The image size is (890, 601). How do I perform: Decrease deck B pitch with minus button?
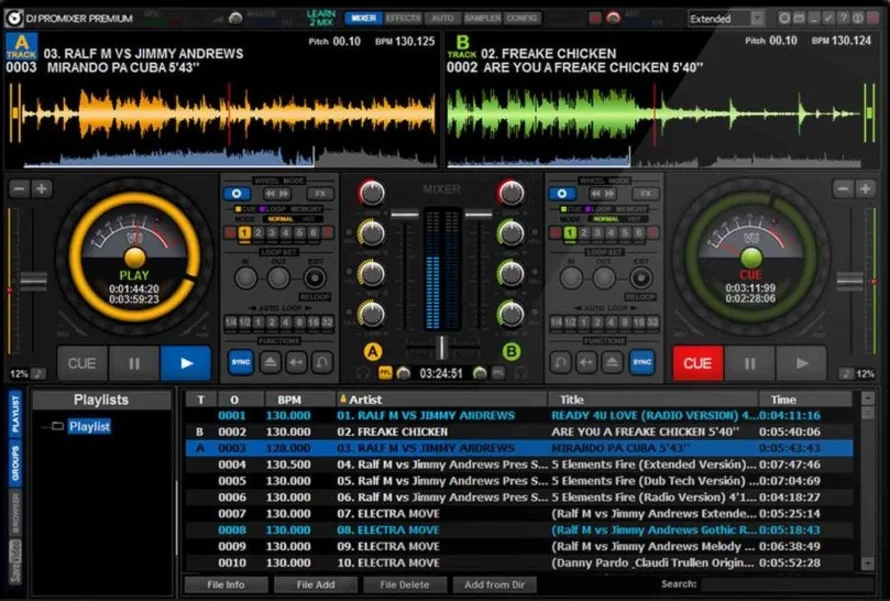(x=843, y=188)
